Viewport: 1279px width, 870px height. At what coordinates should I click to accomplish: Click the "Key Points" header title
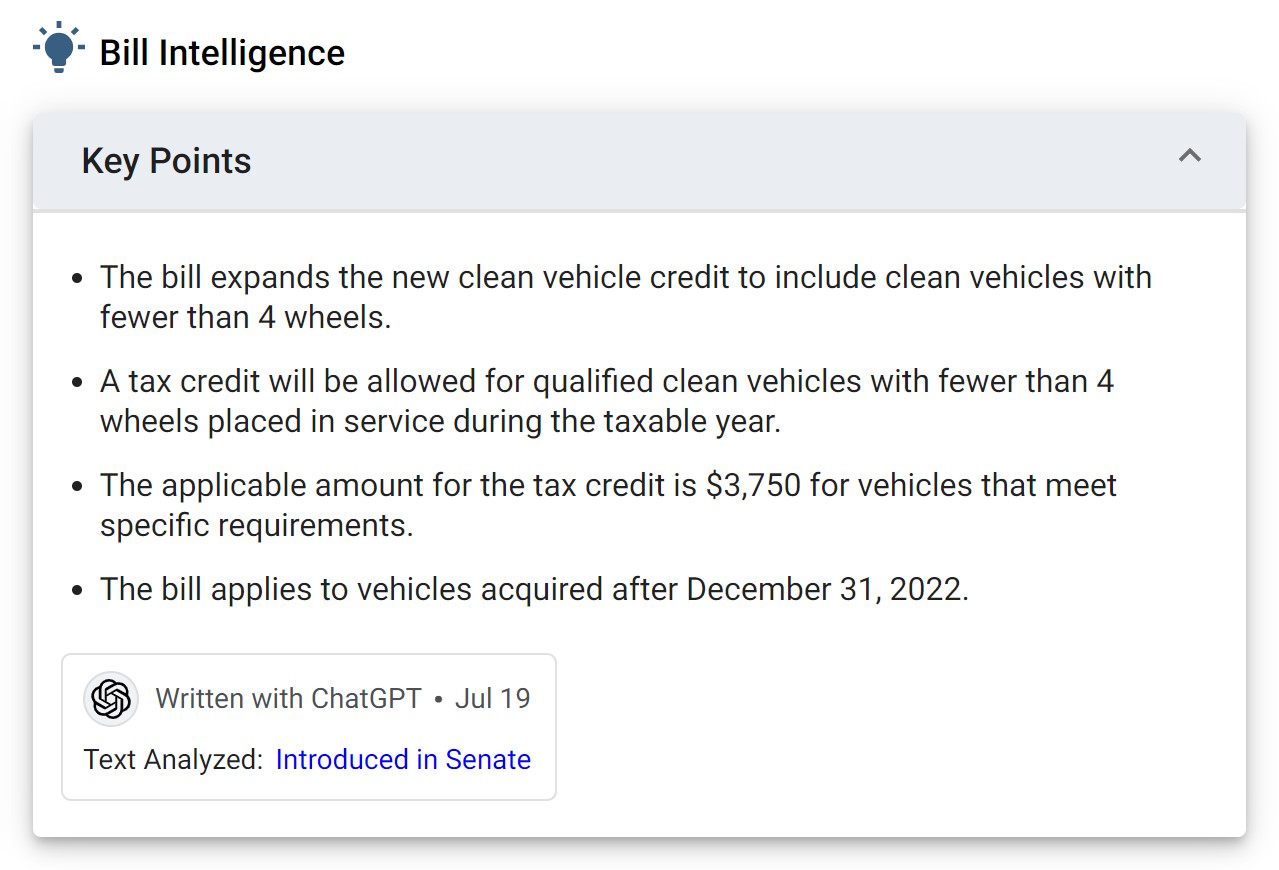click(x=166, y=161)
